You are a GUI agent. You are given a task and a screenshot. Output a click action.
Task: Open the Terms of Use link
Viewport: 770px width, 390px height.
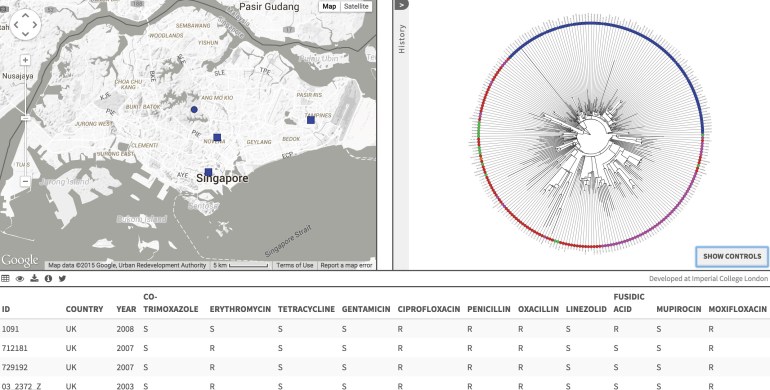click(295, 265)
